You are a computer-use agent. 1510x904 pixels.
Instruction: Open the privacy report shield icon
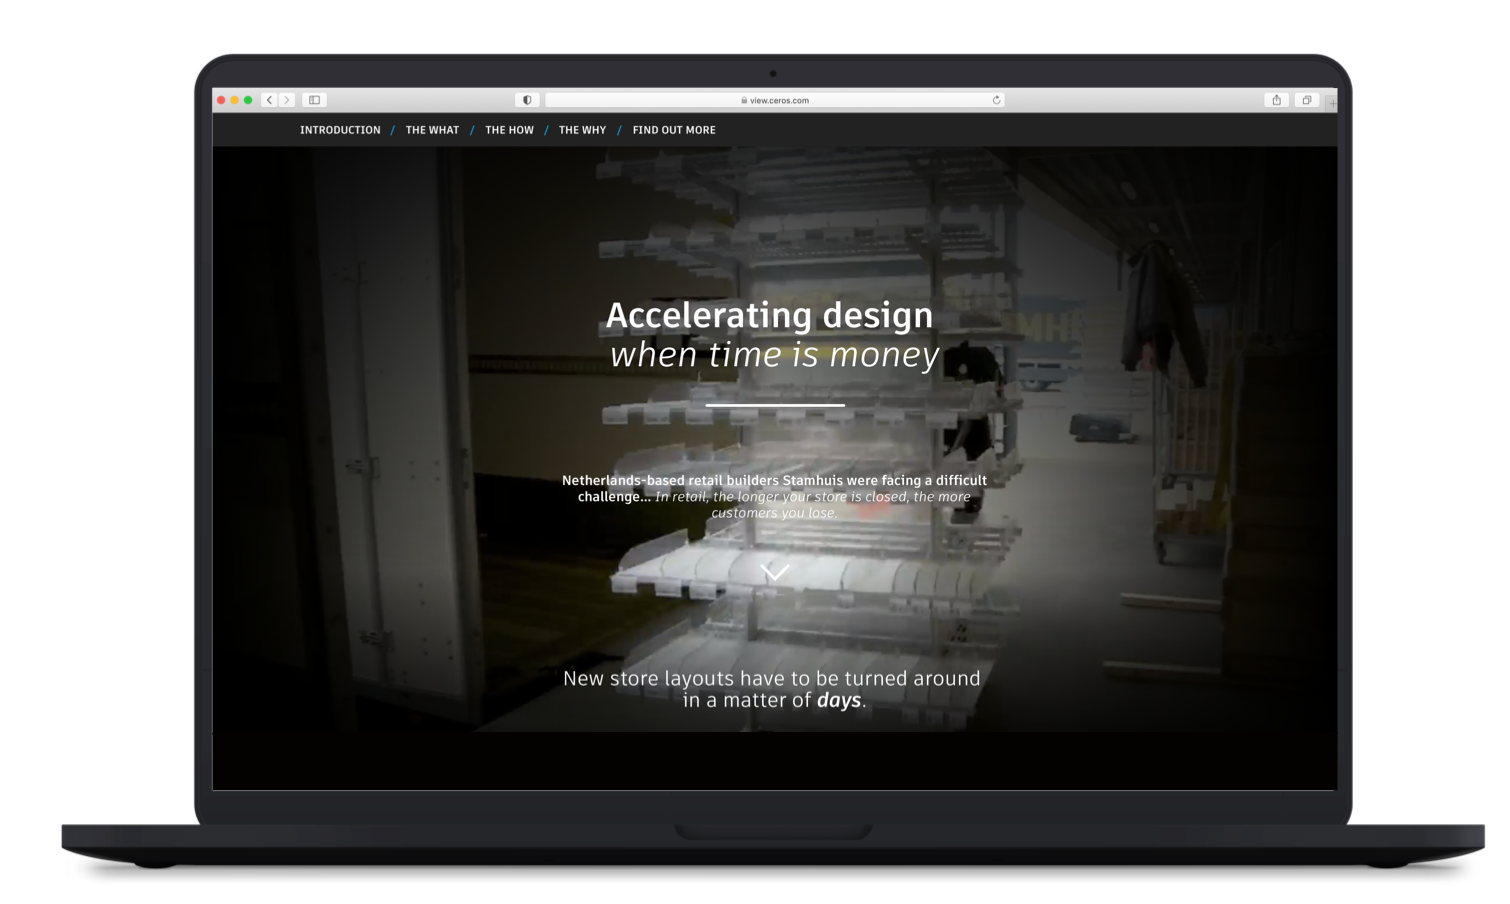(x=527, y=100)
